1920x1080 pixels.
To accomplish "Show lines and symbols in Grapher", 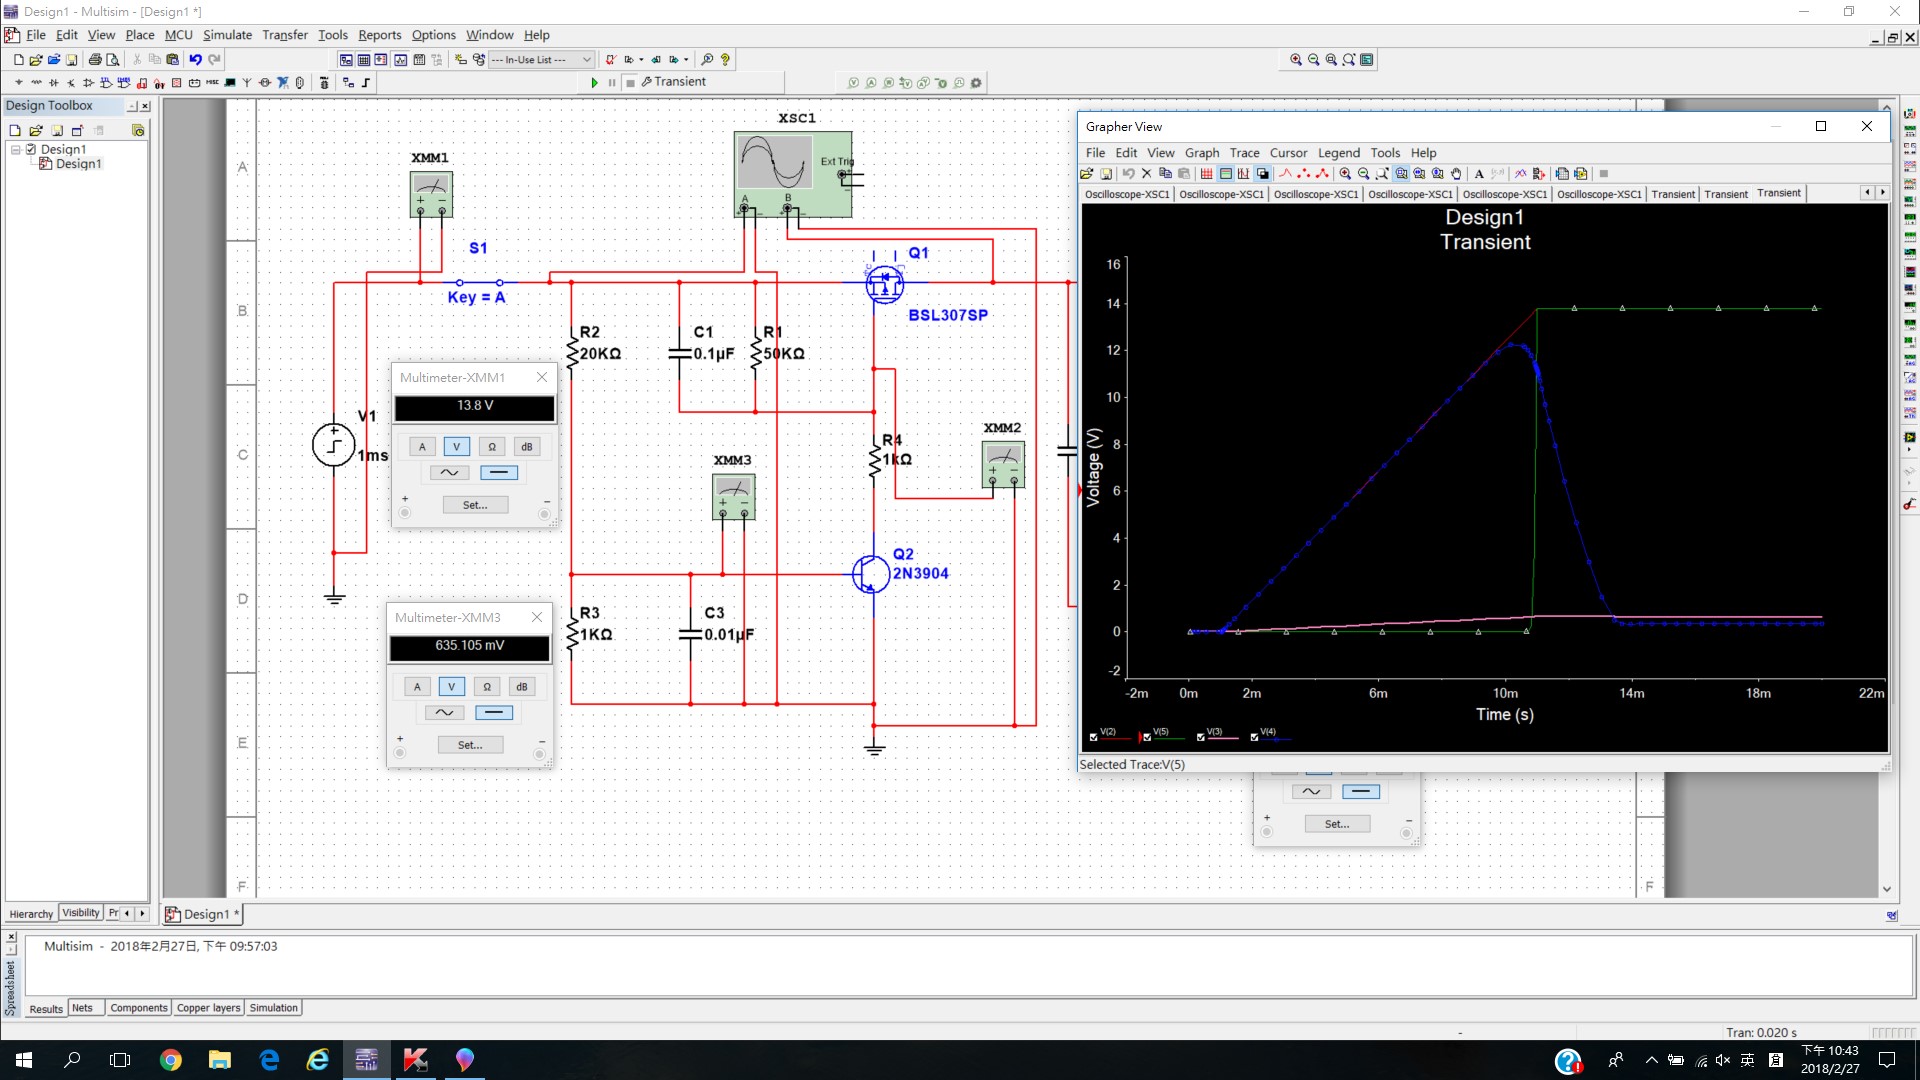I will 1322,174.
